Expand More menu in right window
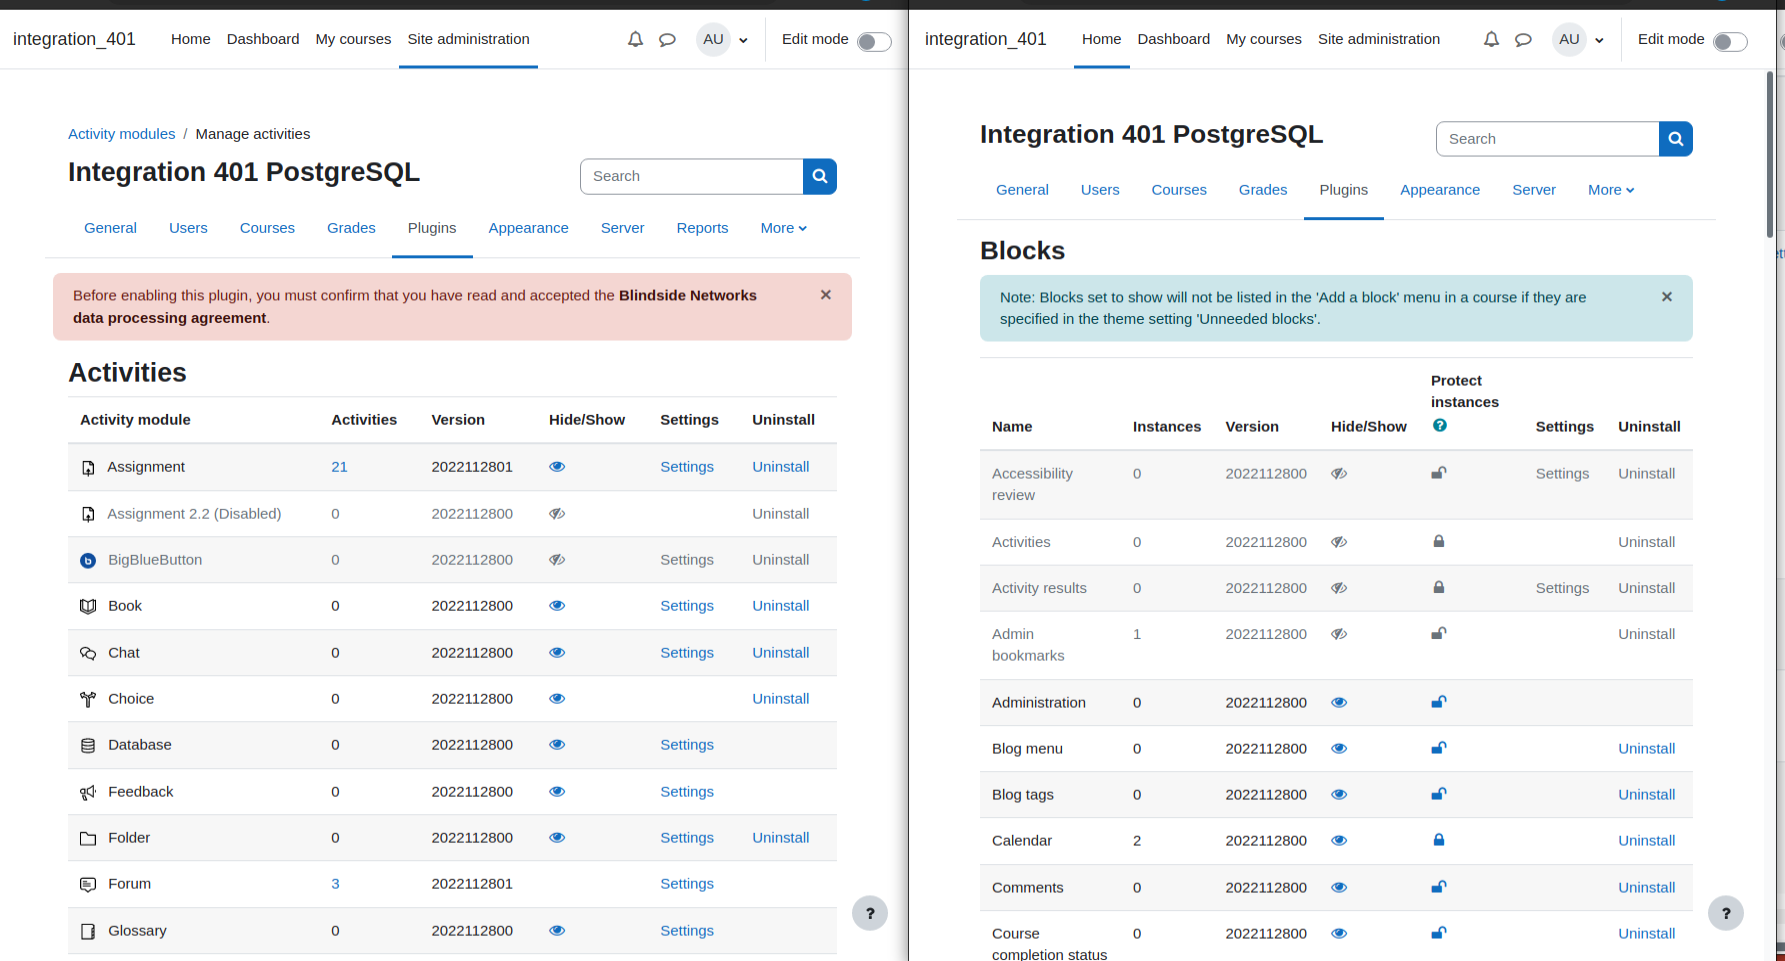 (x=1611, y=190)
